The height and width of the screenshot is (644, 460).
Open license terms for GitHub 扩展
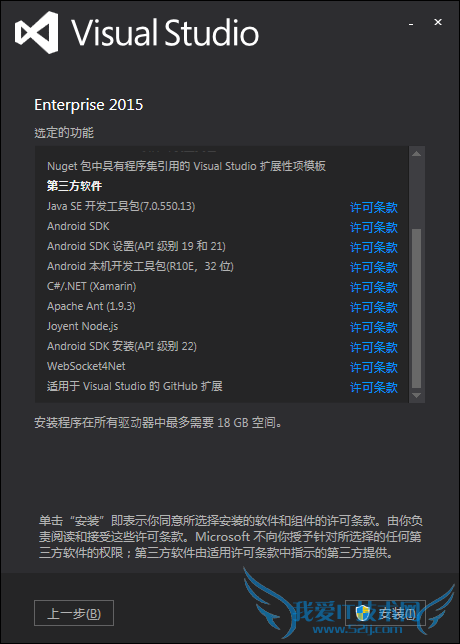coord(374,387)
